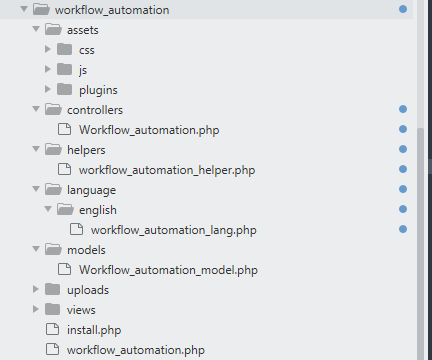The height and width of the screenshot is (360, 432).
Task: Click modified dot beside controllers folder
Action: pyautogui.click(x=403, y=109)
